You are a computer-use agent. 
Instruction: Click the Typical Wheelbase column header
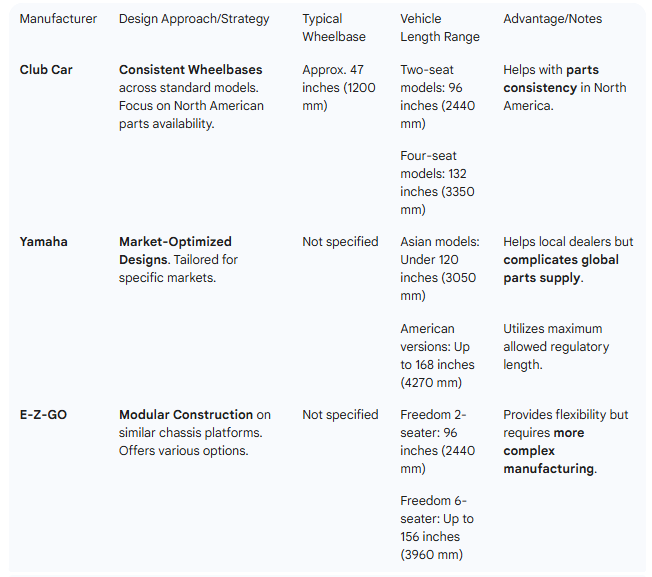pos(334,28)
